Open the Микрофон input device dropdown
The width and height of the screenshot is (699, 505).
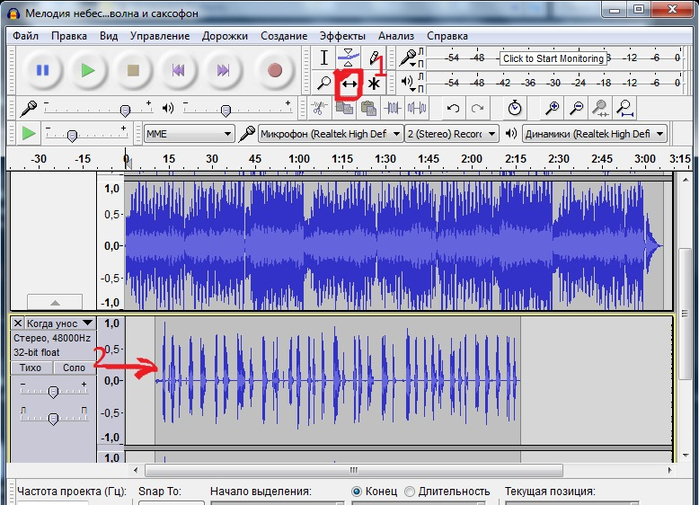click(330, 134)
